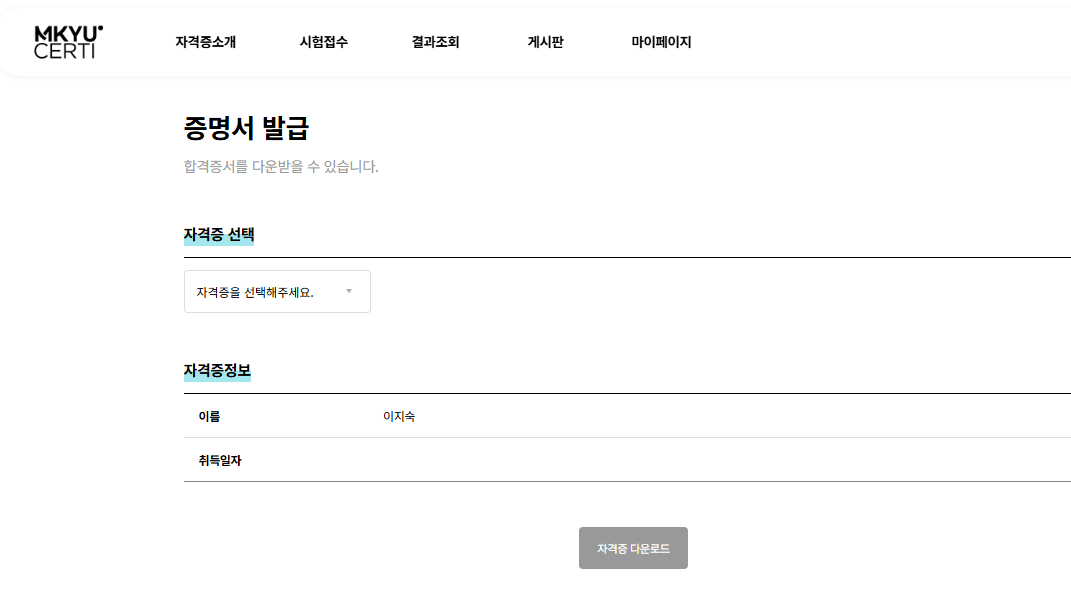Image resolution: width=1071 pixels, height=611 pixels.
Task: Click the name value 이지숙
Action: [x=399, y=416]
